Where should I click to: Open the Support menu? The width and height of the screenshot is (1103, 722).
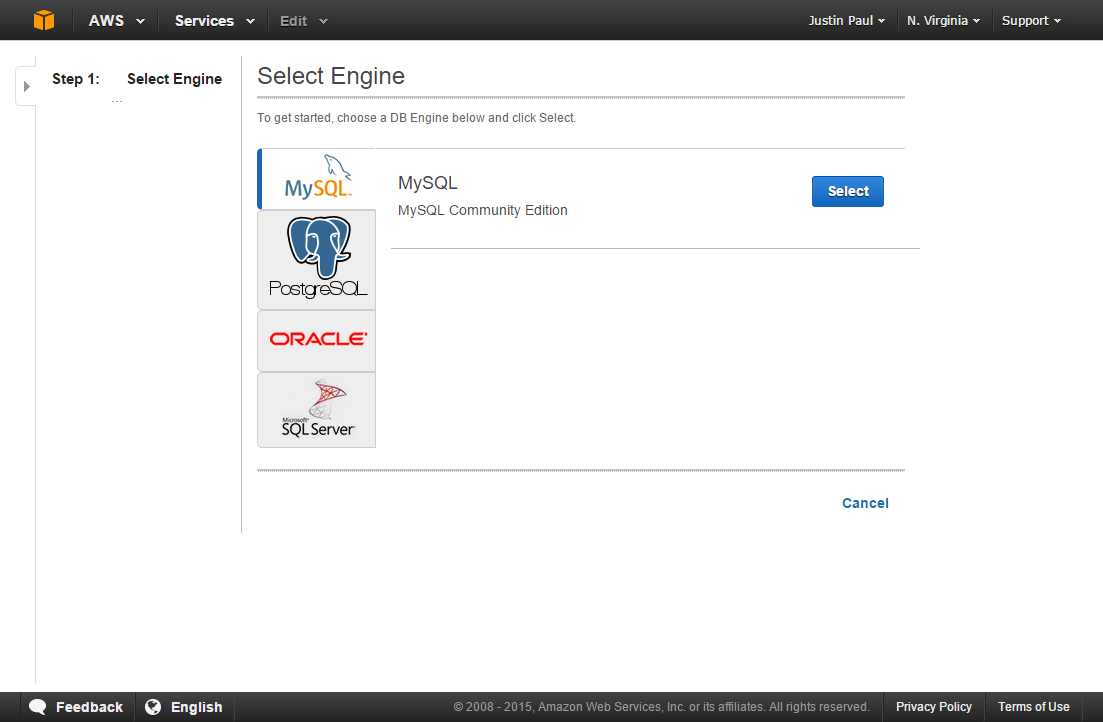[x=1031, y=20]
